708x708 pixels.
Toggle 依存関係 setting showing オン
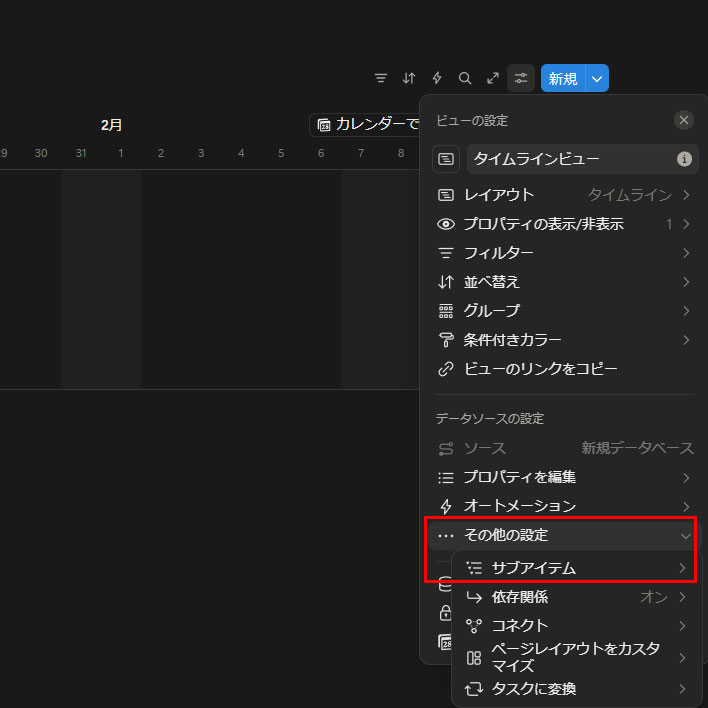tap(577, 597)
